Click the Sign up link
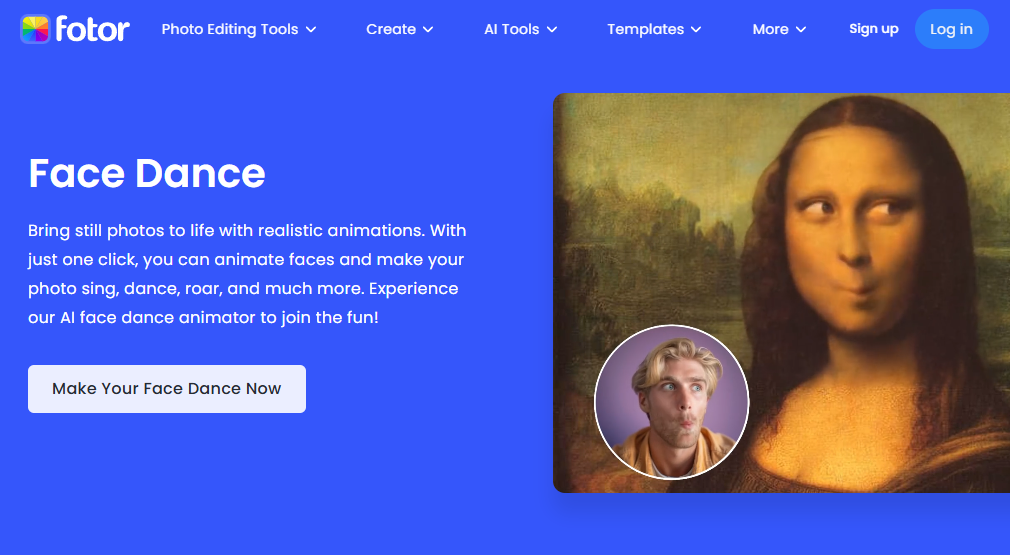 click(873, 29)
